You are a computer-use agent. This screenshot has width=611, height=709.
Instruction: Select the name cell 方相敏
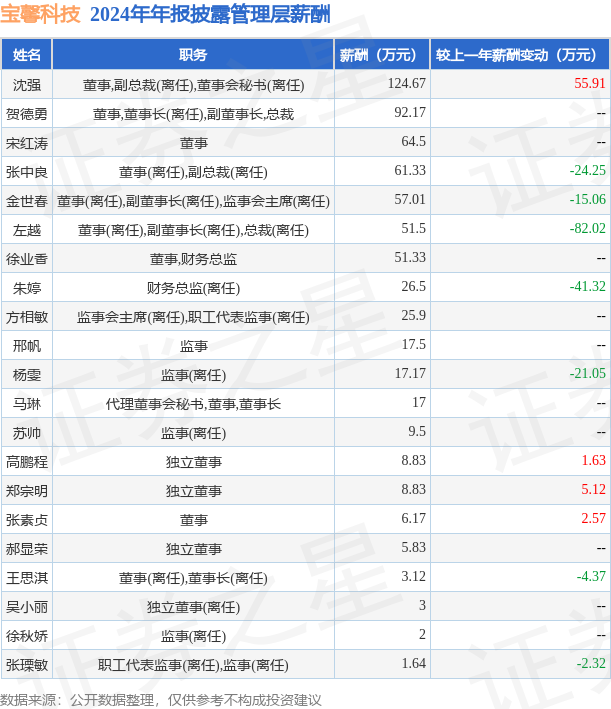[x=27, y=317]
